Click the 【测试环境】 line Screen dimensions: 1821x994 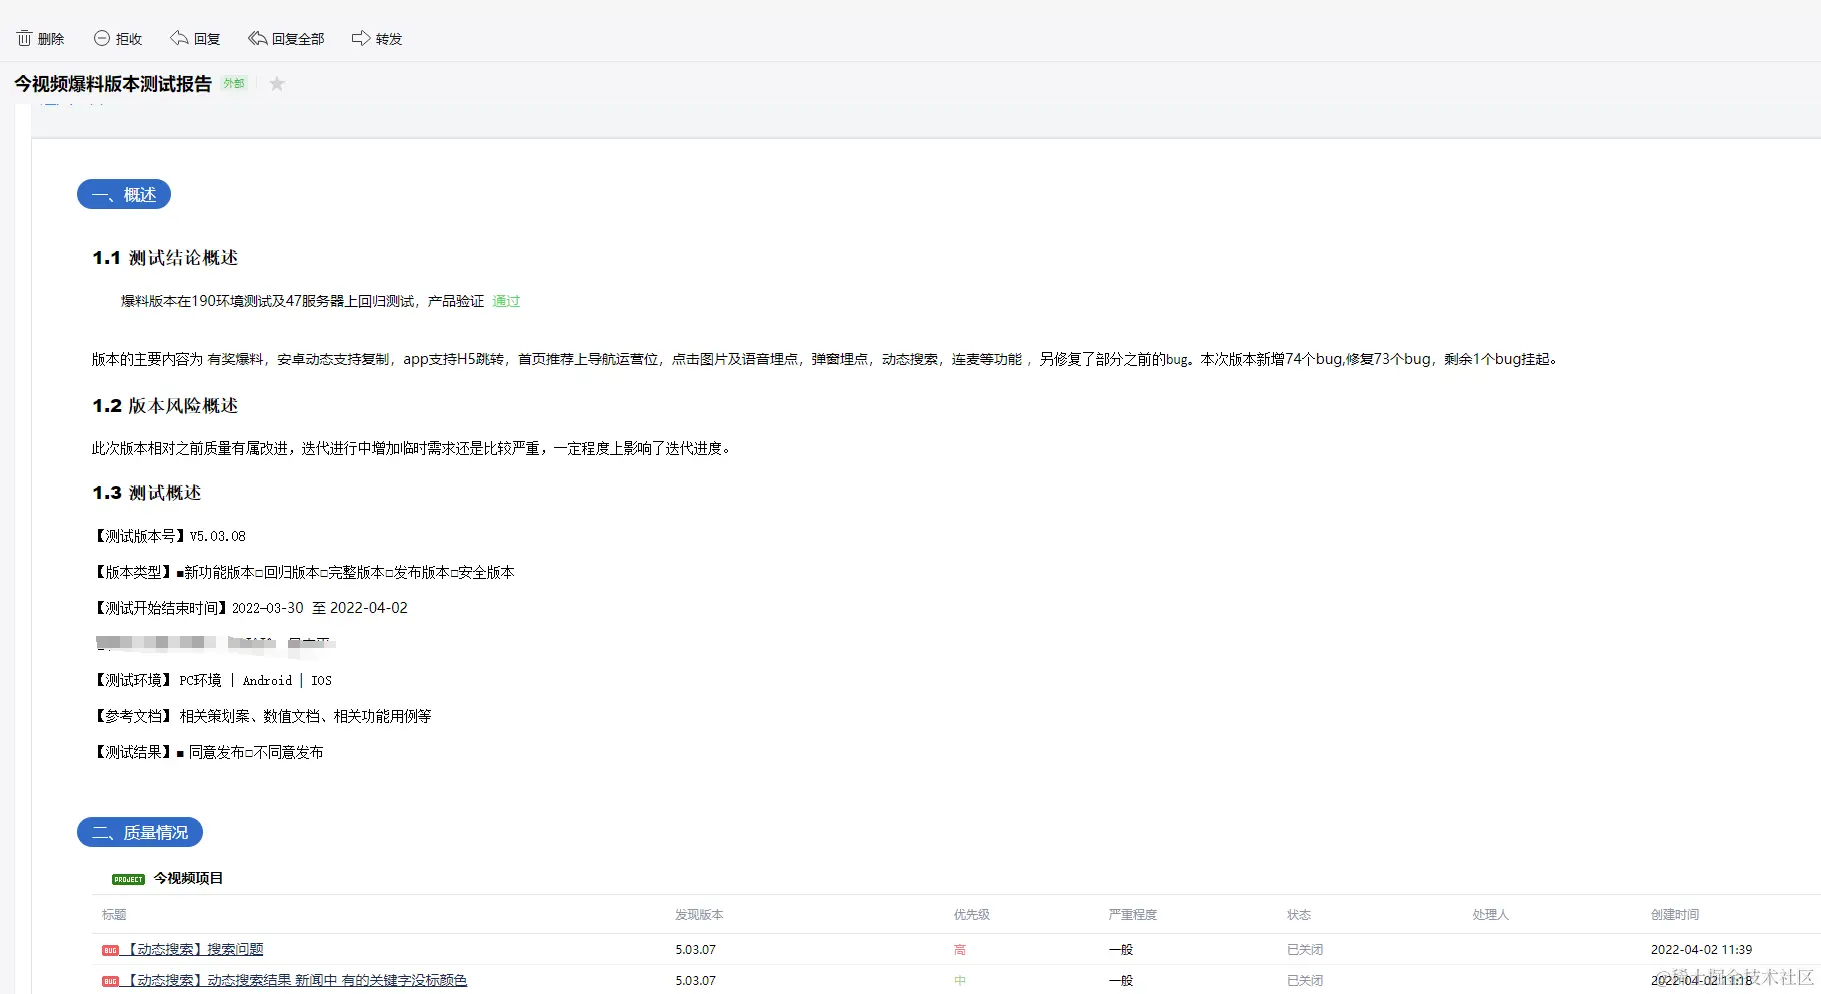(x=212, y=680)
